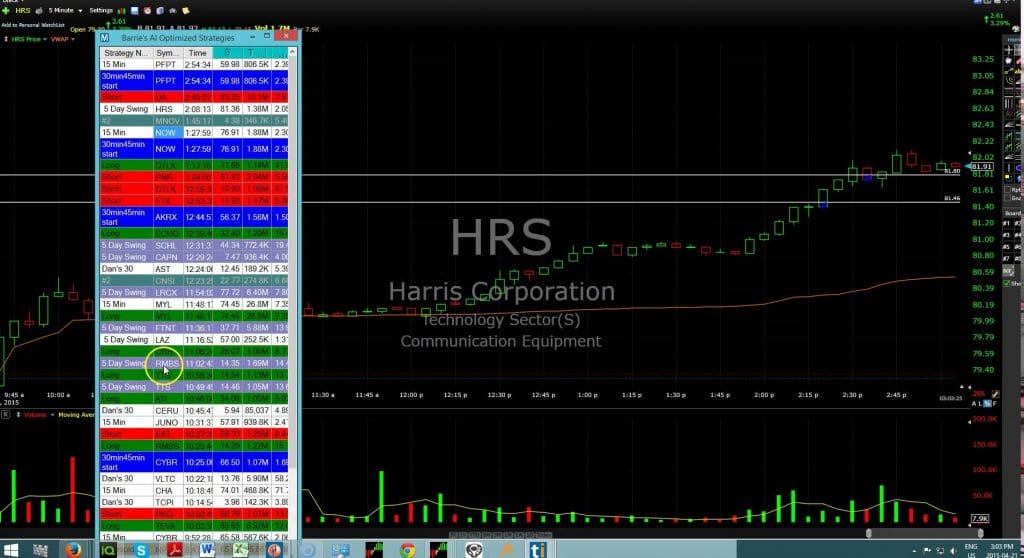The image size is (1024, 558).
Task: Select board #3 button
Action: [1006, 234]
